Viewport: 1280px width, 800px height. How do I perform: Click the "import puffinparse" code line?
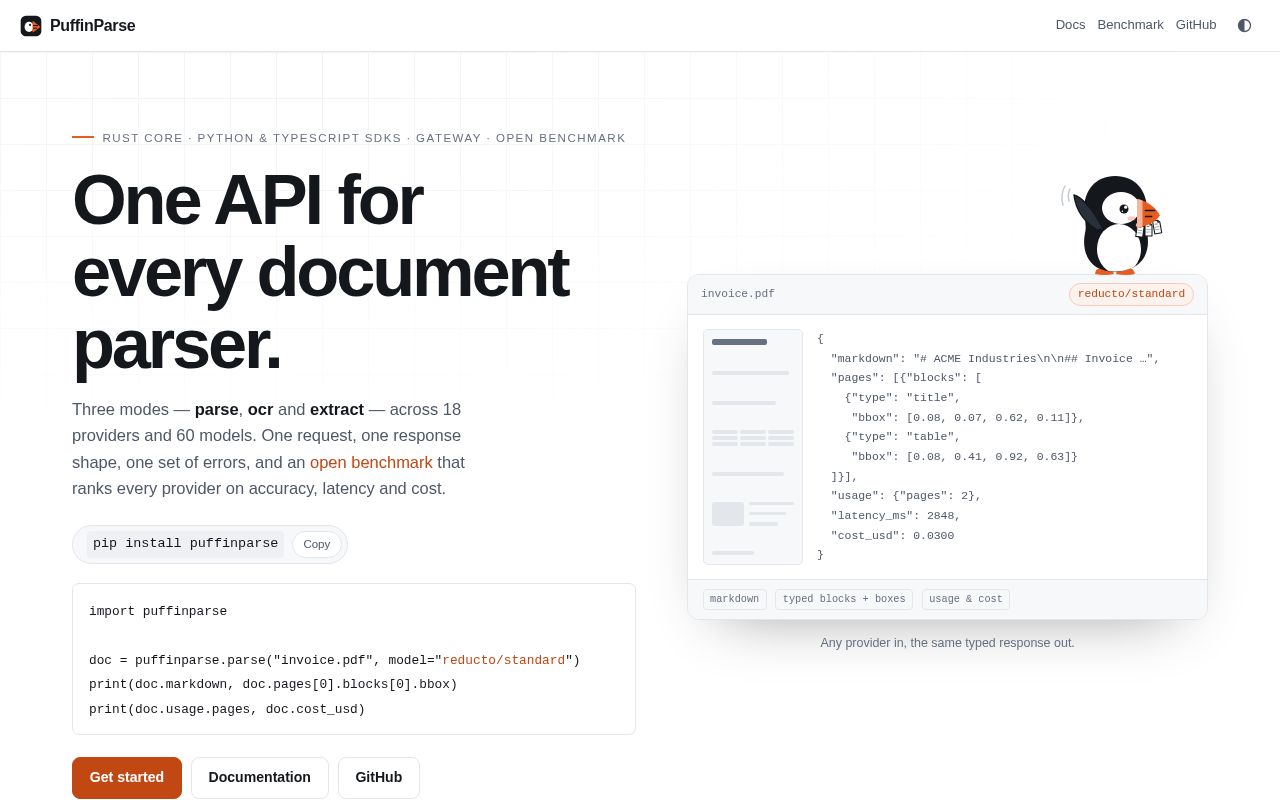[158, 612]
